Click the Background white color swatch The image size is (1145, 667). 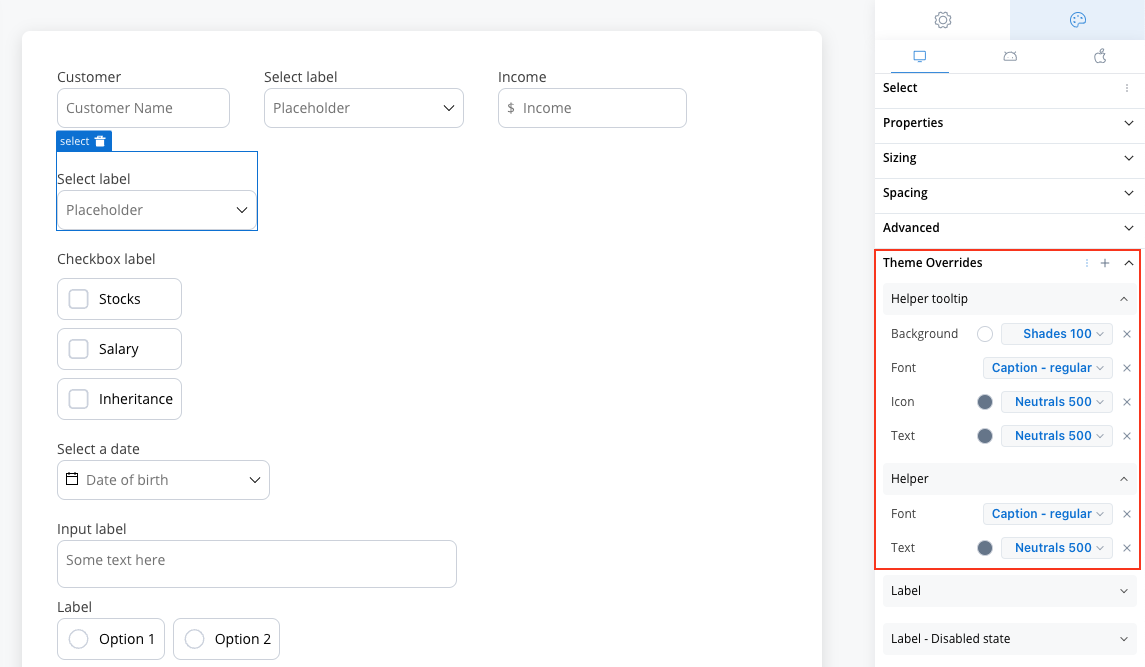985,334
